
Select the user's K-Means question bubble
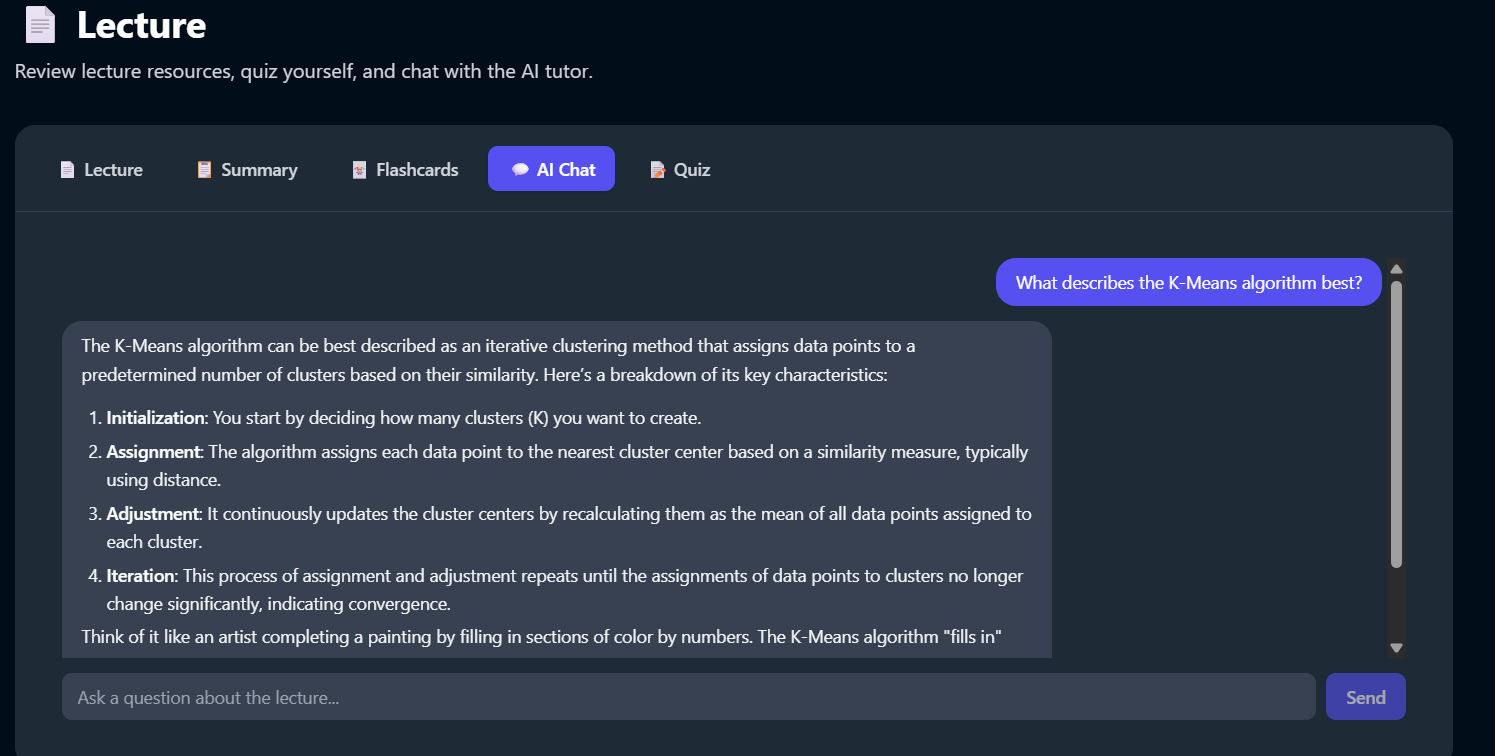point(1188,282)
